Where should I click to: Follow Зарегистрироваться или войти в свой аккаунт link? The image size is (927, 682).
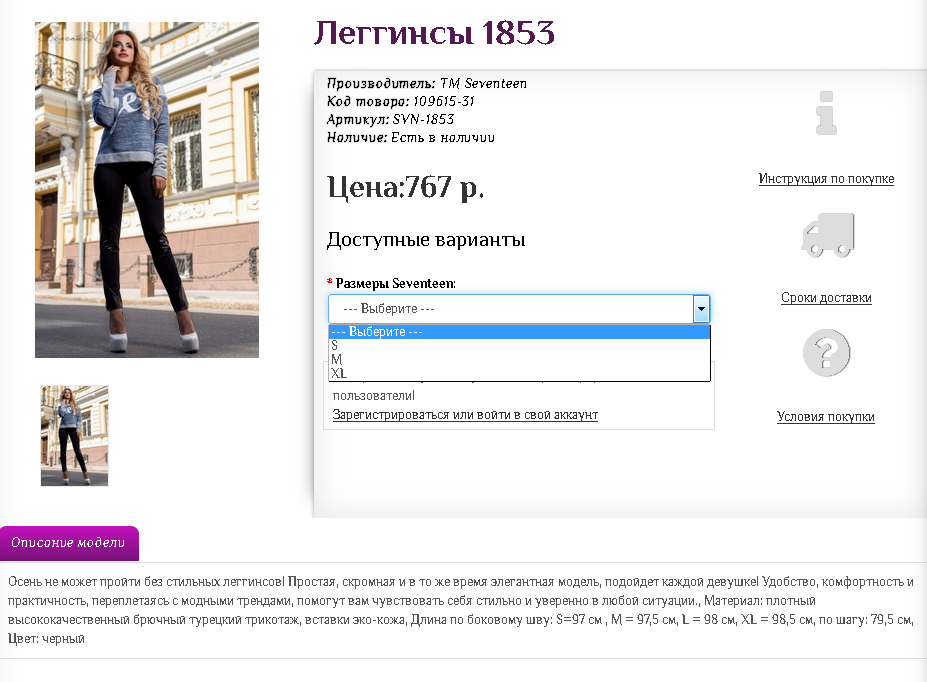pyautogui.click(x=465, y=414)
